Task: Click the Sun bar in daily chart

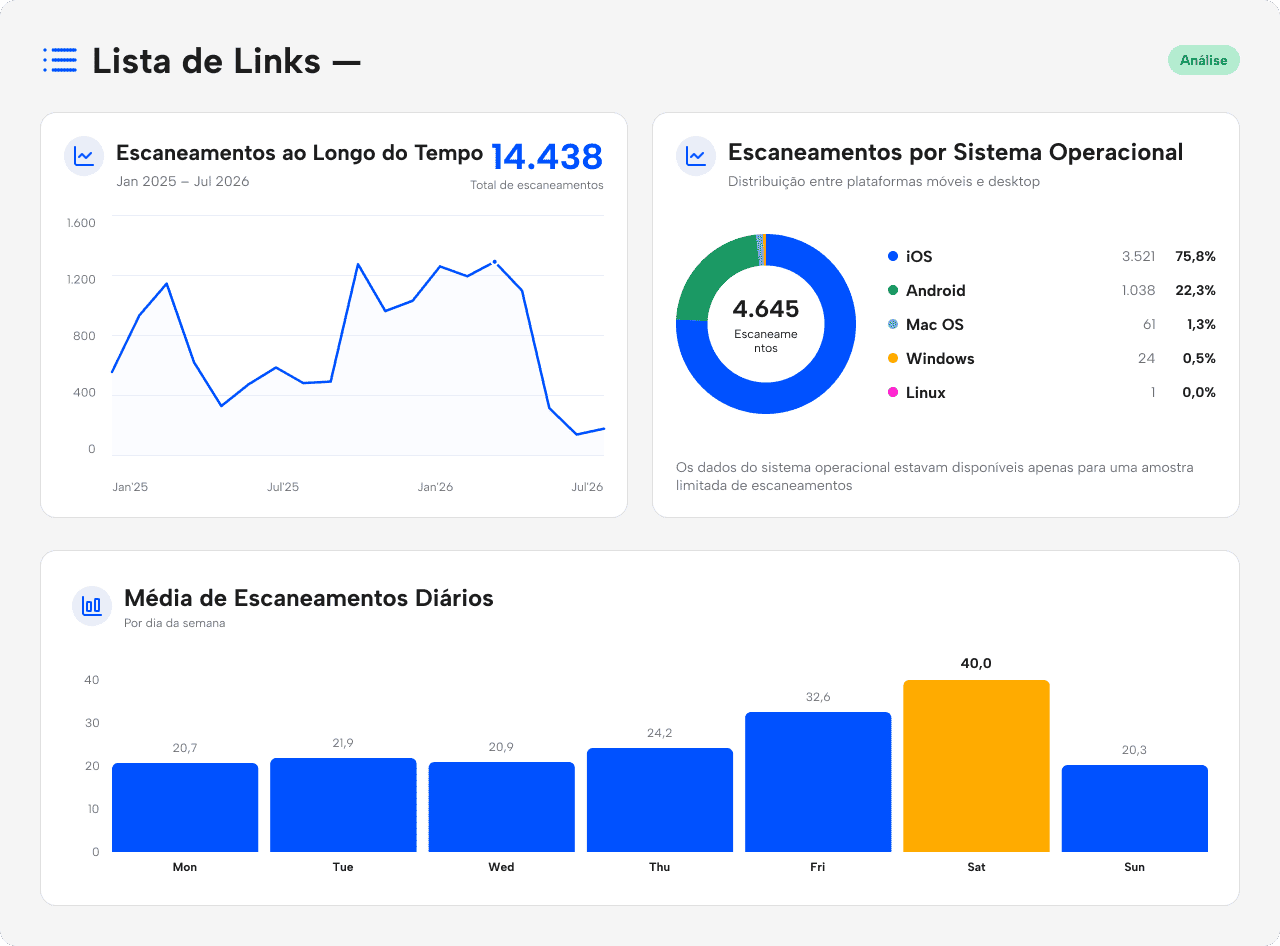Action: [1135, 809]
